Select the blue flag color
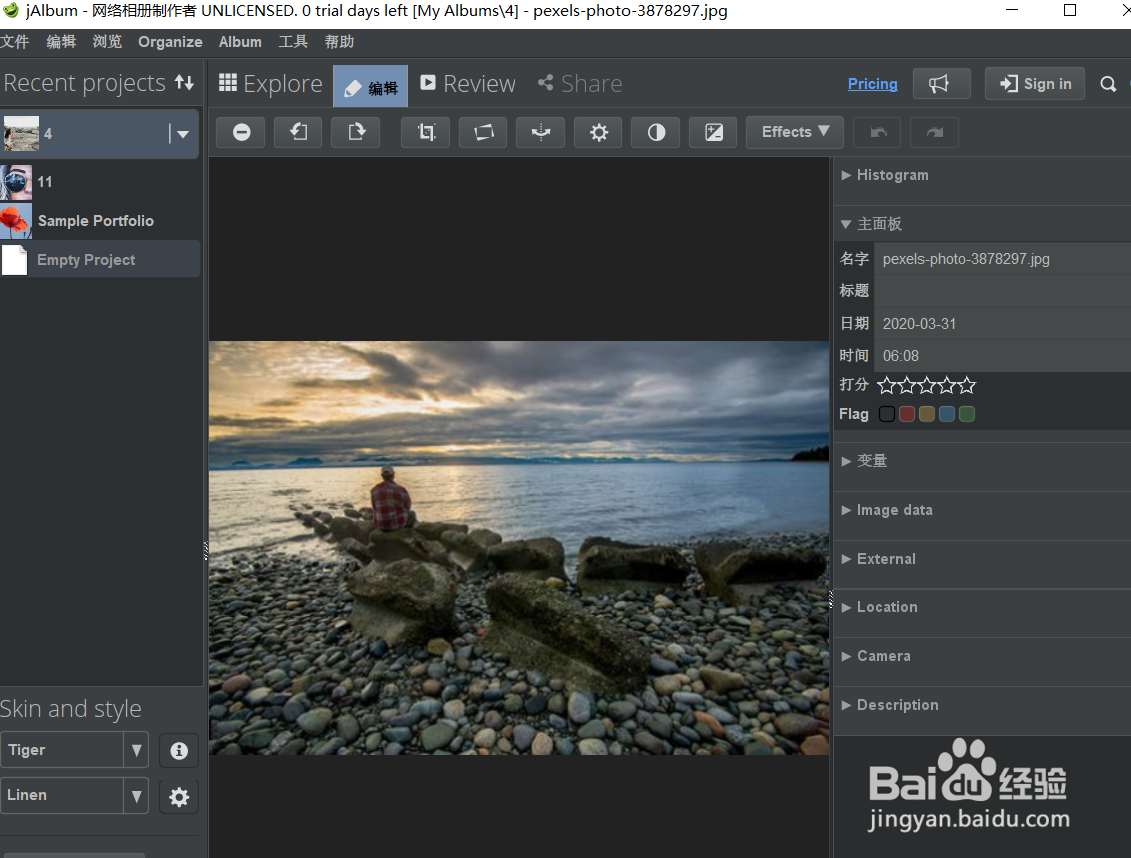 [947, 414]
